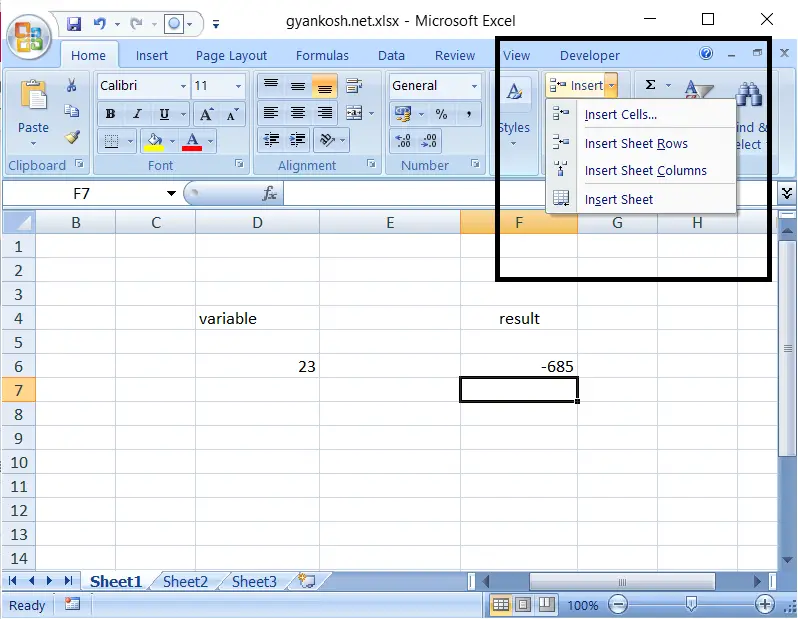The height and width of the screenshot is (619, 798).
Task: Click zoom in plus button
Action: pos(764,605)
